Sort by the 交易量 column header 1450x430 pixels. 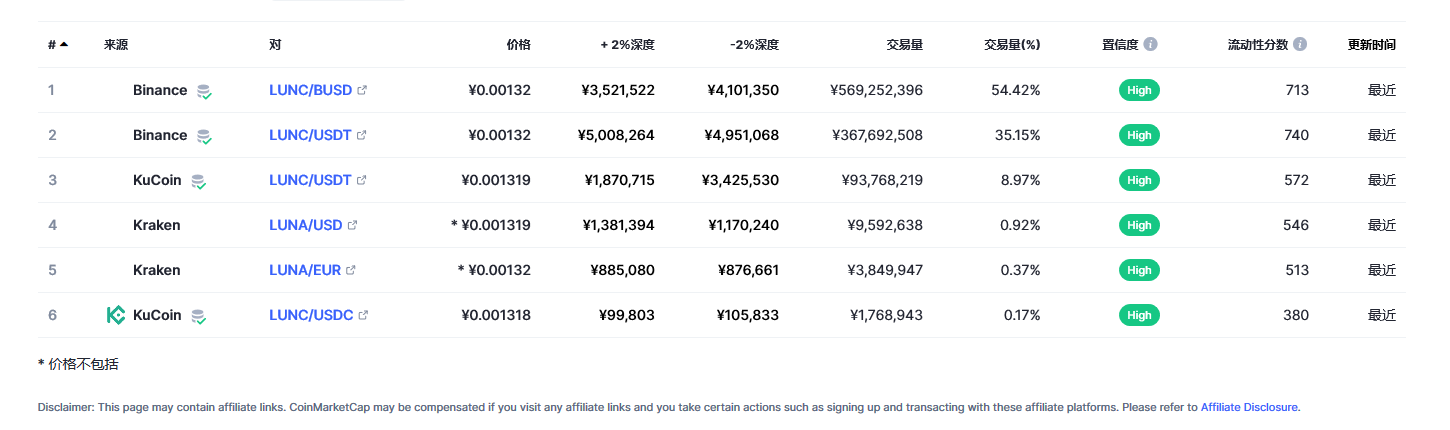(x=904, y=45)
